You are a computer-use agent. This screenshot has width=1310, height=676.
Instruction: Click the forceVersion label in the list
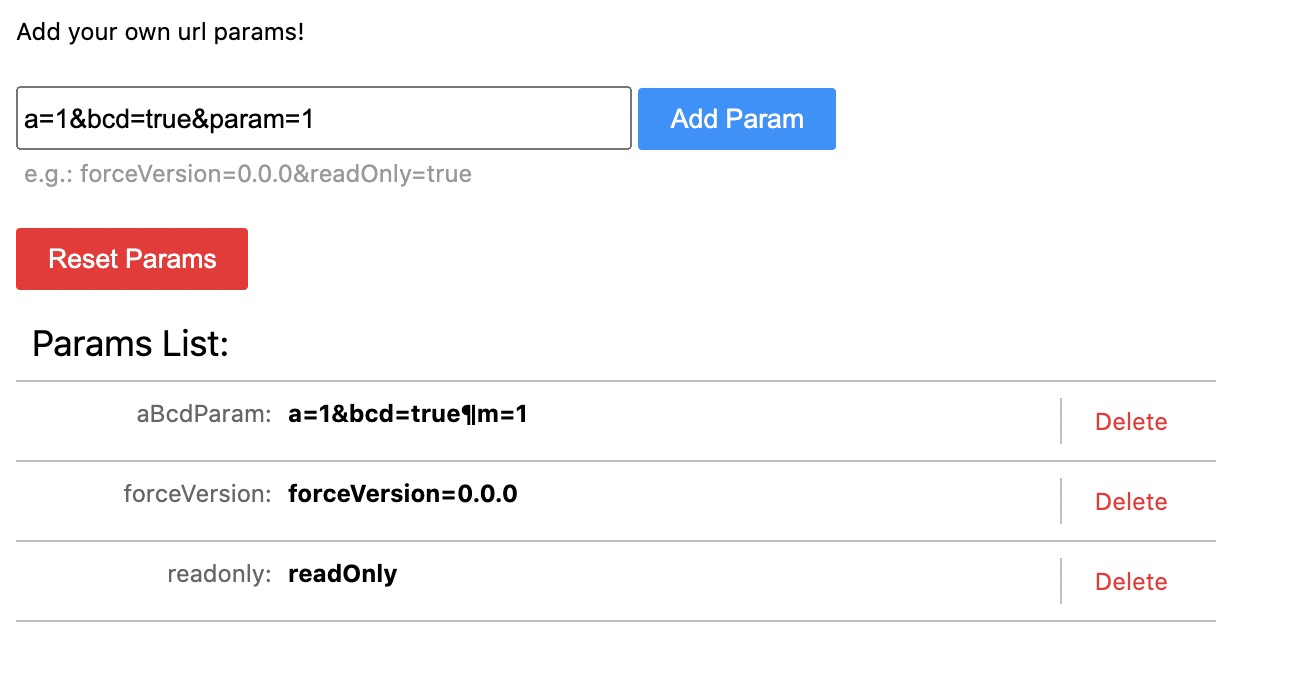[197, 494]
